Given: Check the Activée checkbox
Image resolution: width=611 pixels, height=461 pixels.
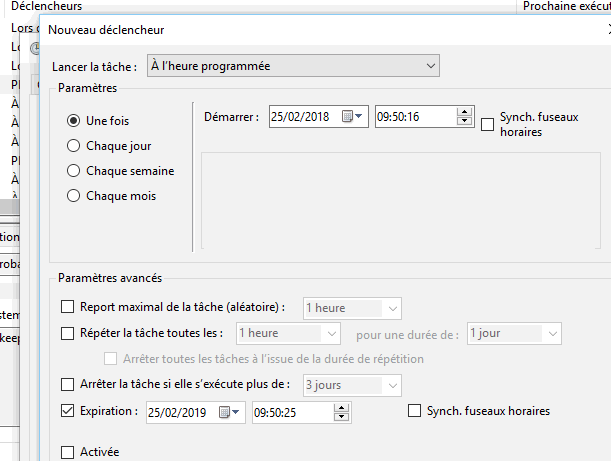Looking at the screenshot, I should (x=67, y=452).
